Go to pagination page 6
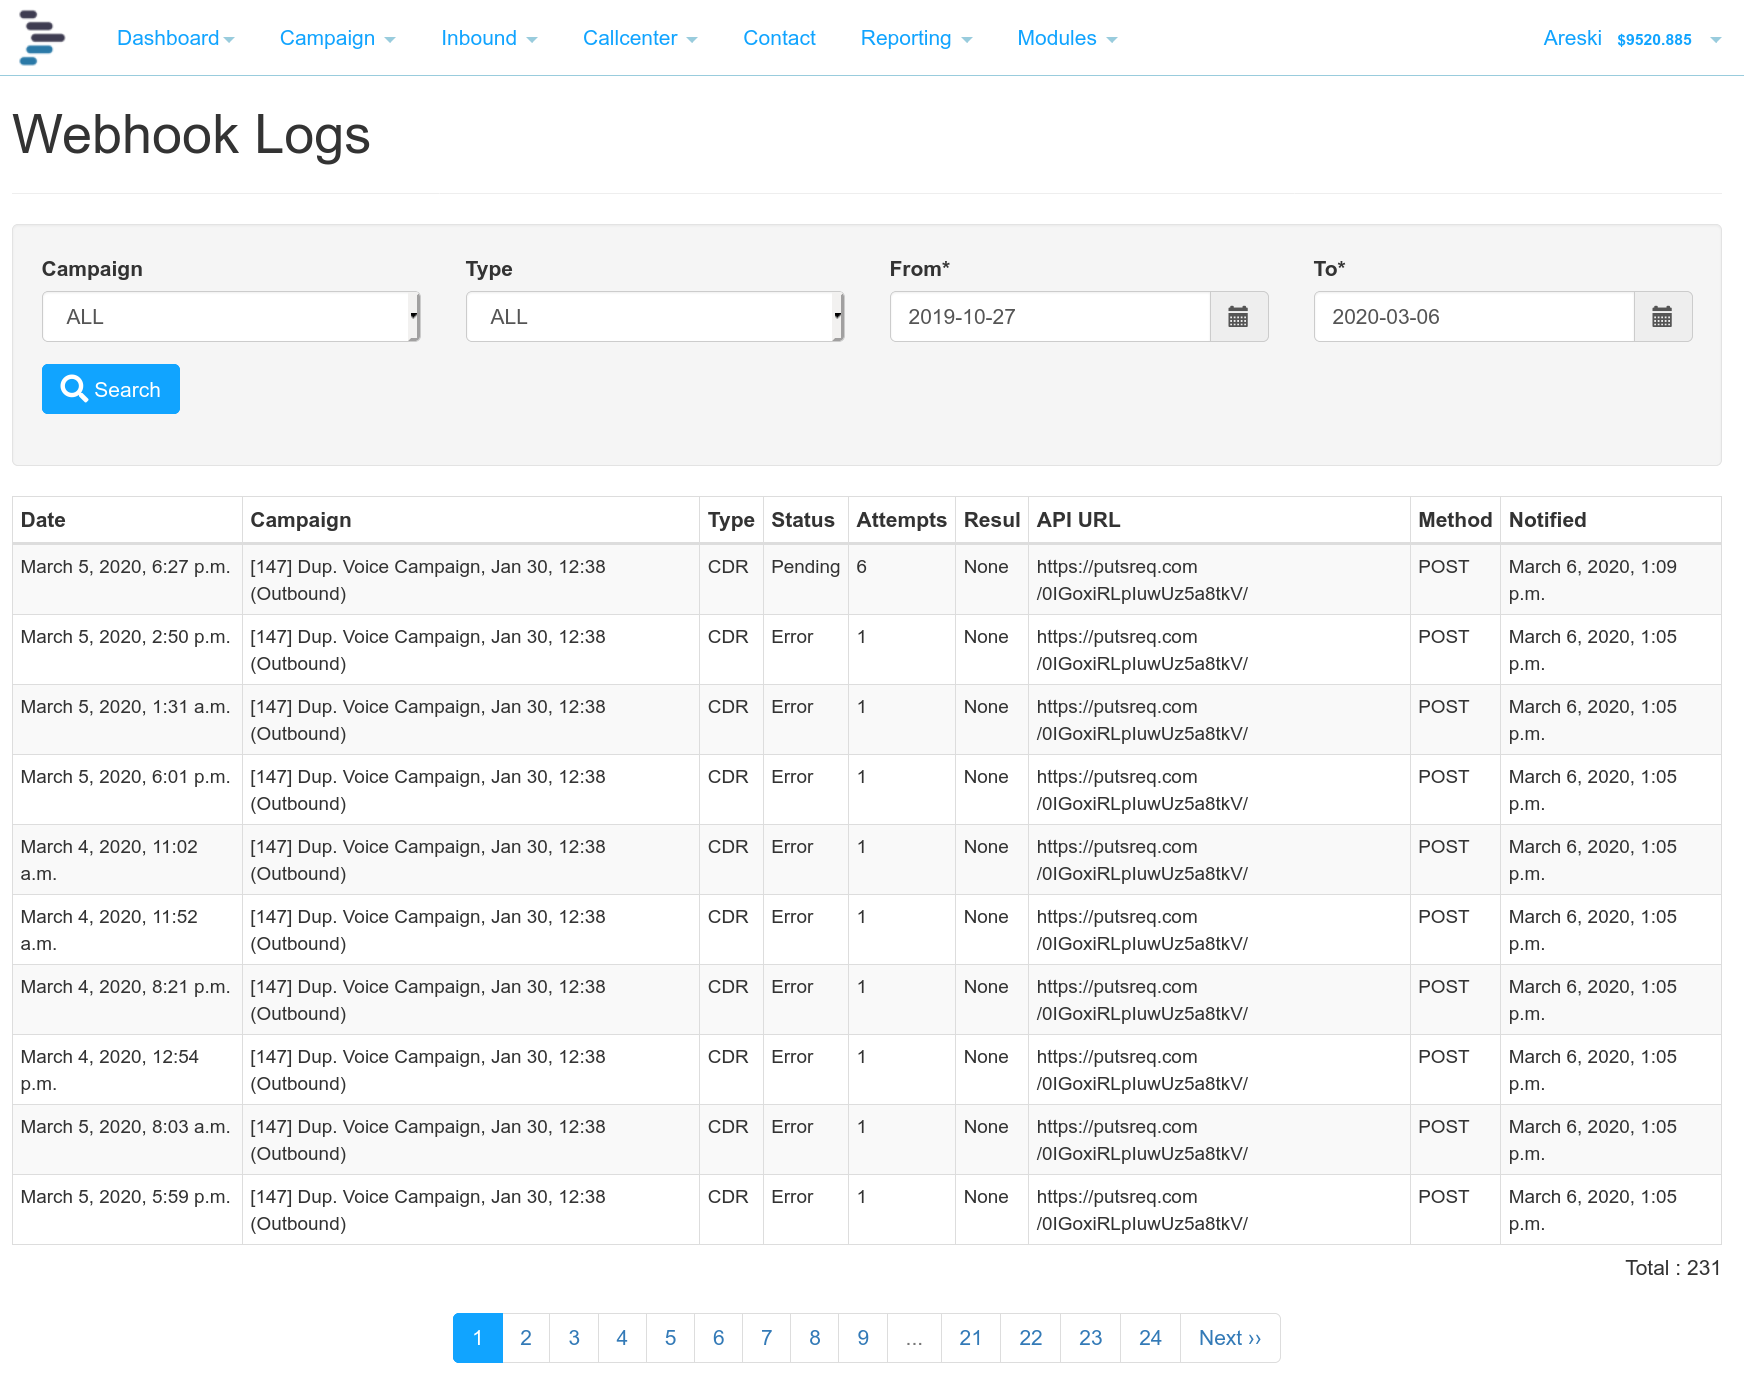Viewport: 1744px width, 1398px height. (x=718, y=1338)
